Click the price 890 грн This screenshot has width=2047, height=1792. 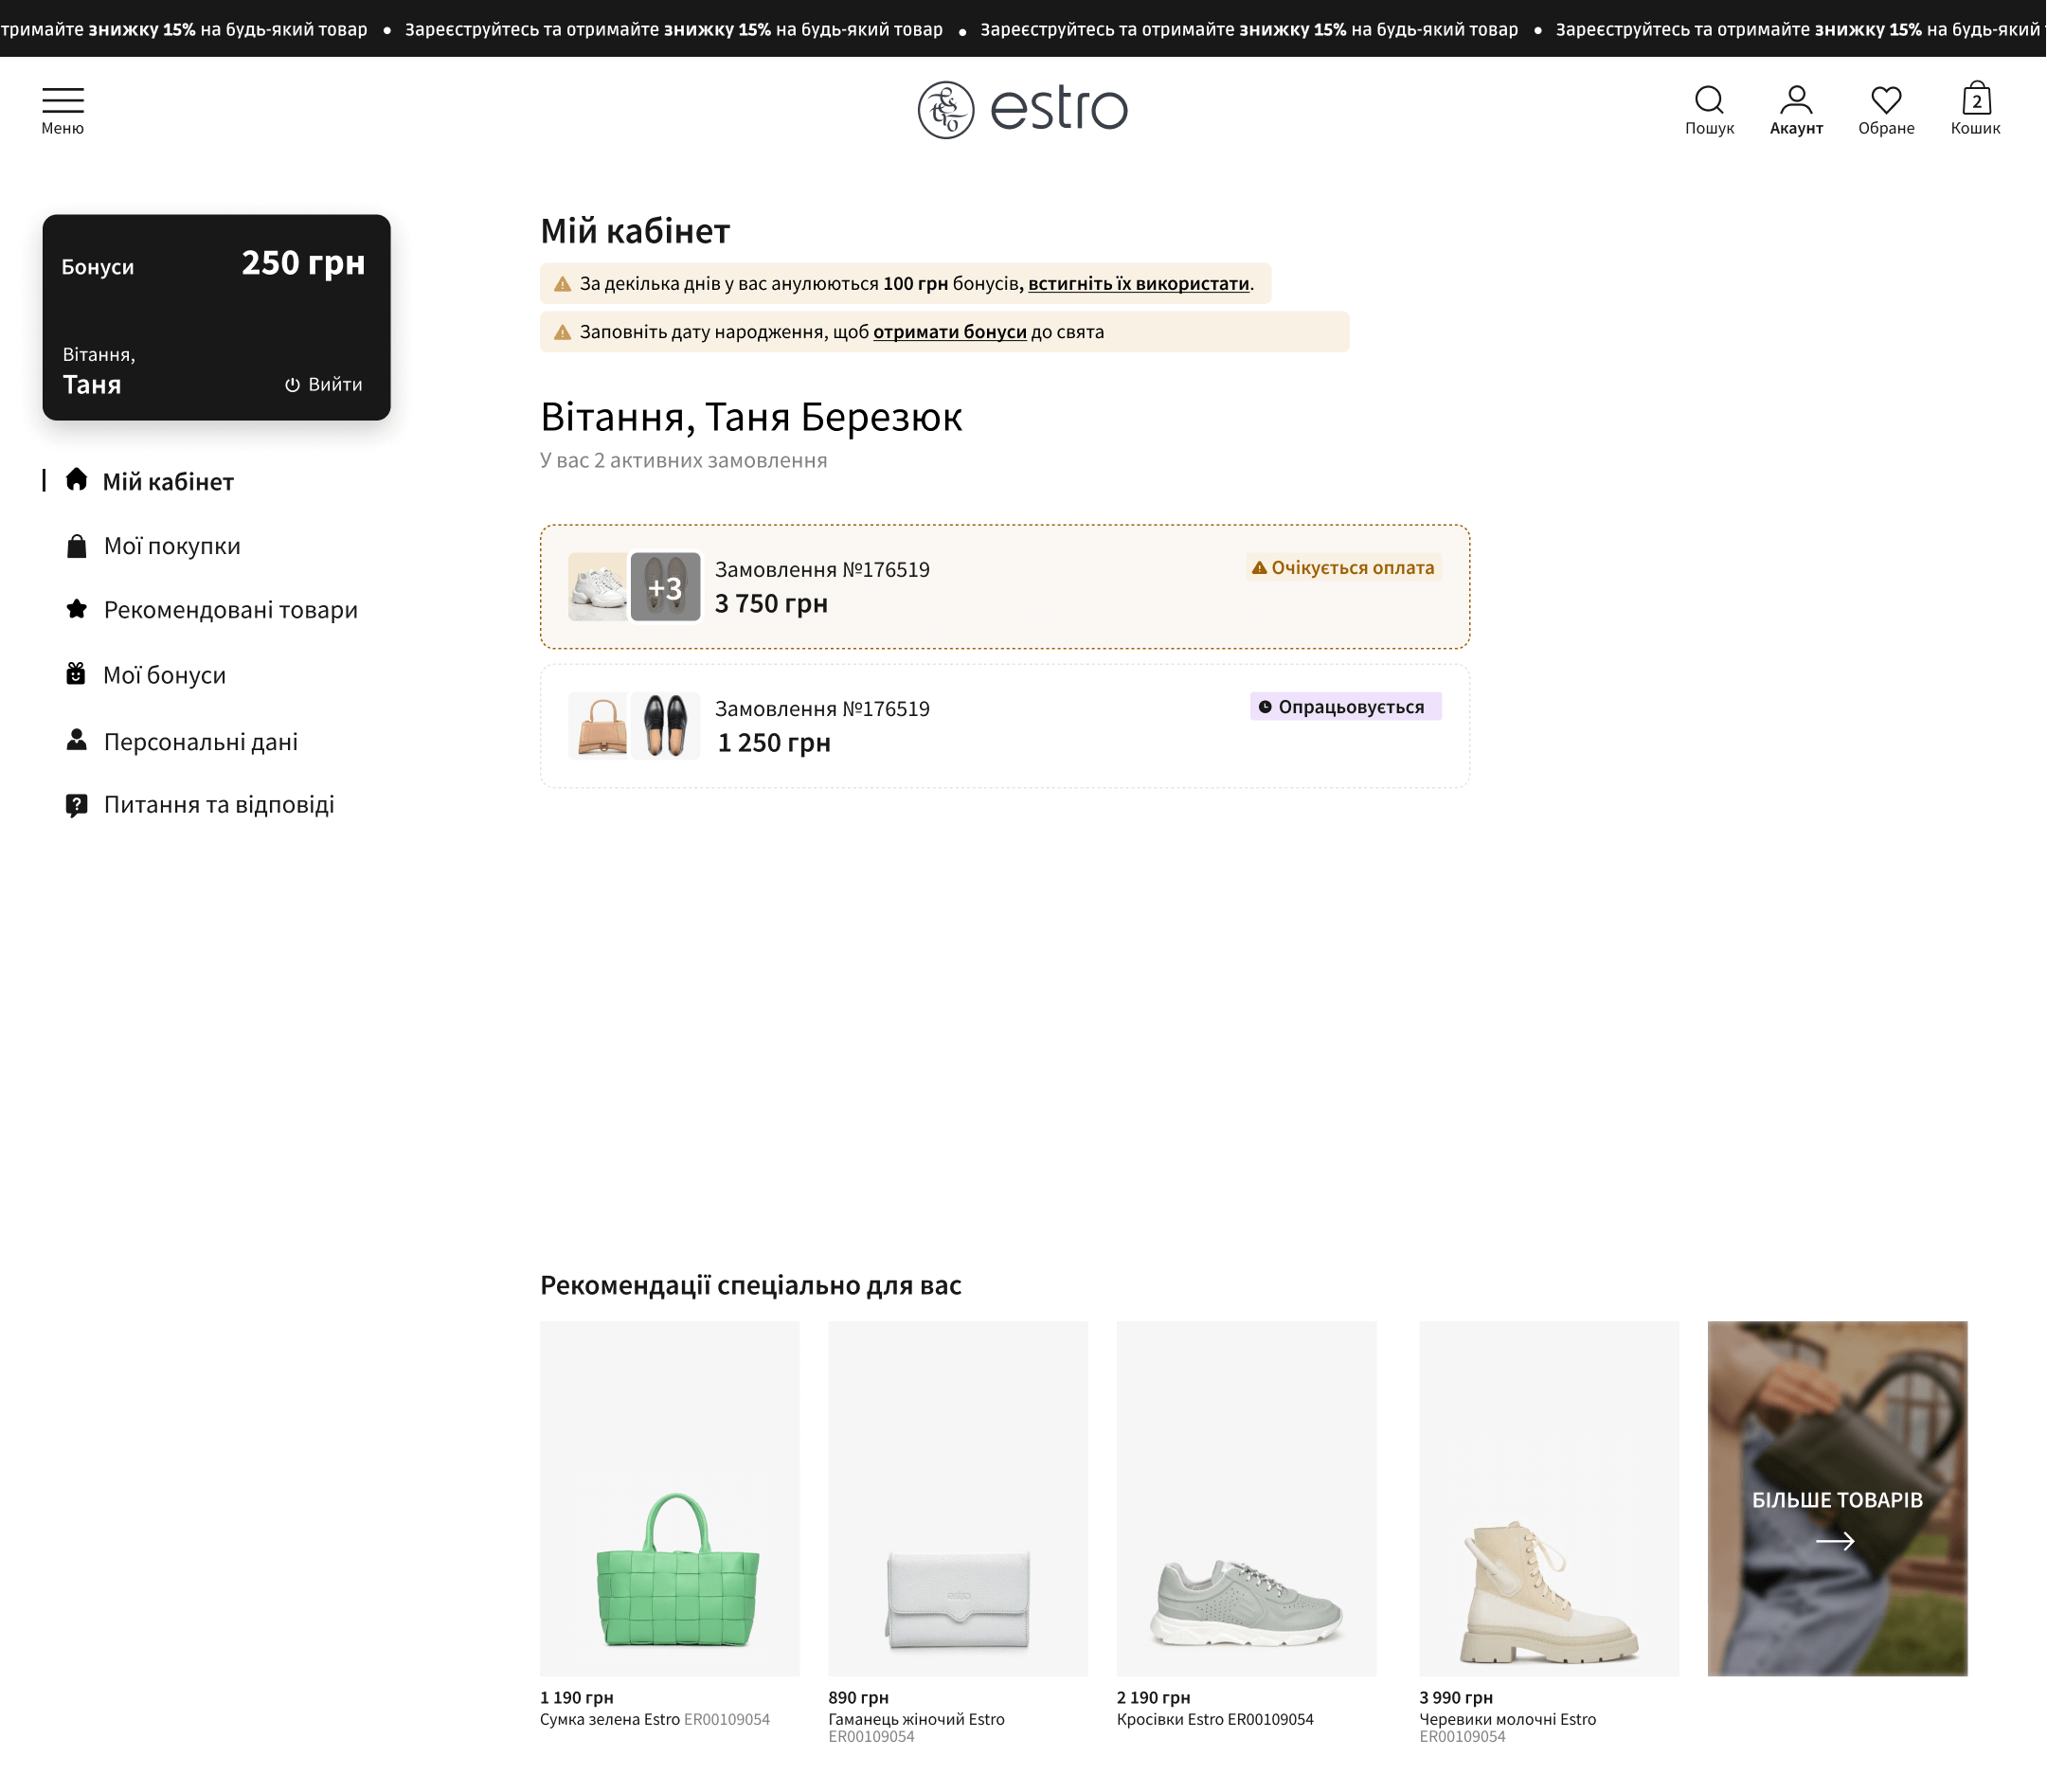(858, 1698)
